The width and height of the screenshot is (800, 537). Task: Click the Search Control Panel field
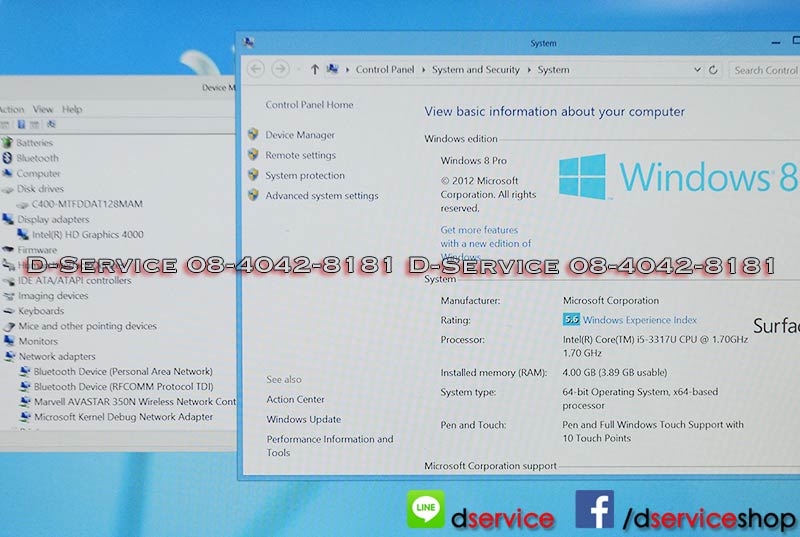(765, 70)
